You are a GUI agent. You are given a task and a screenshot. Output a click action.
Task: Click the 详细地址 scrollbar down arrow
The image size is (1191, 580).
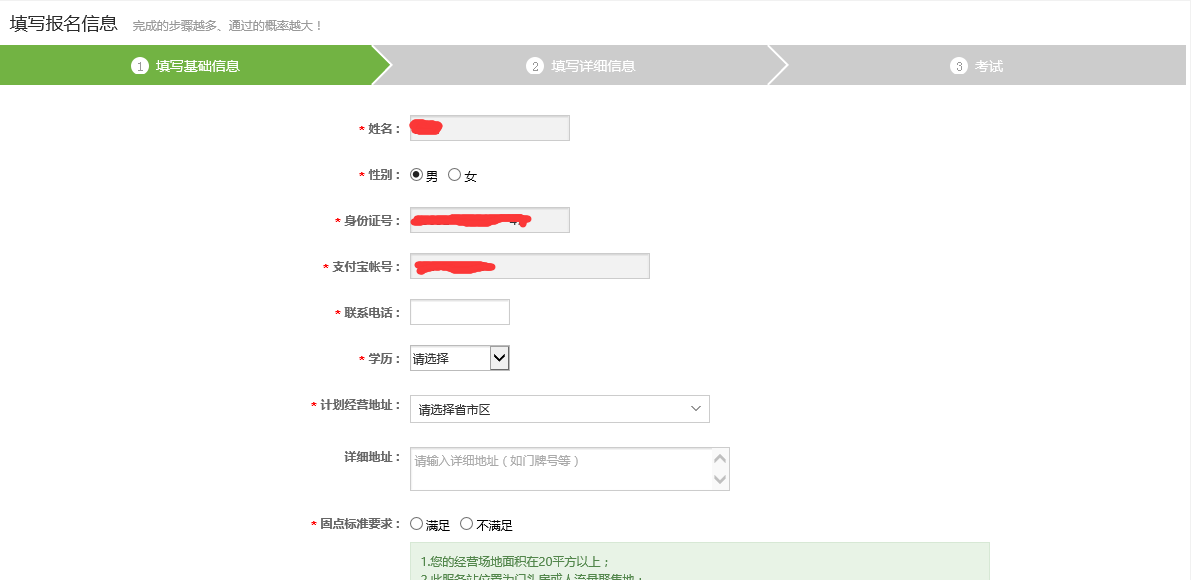click(719, 480)
